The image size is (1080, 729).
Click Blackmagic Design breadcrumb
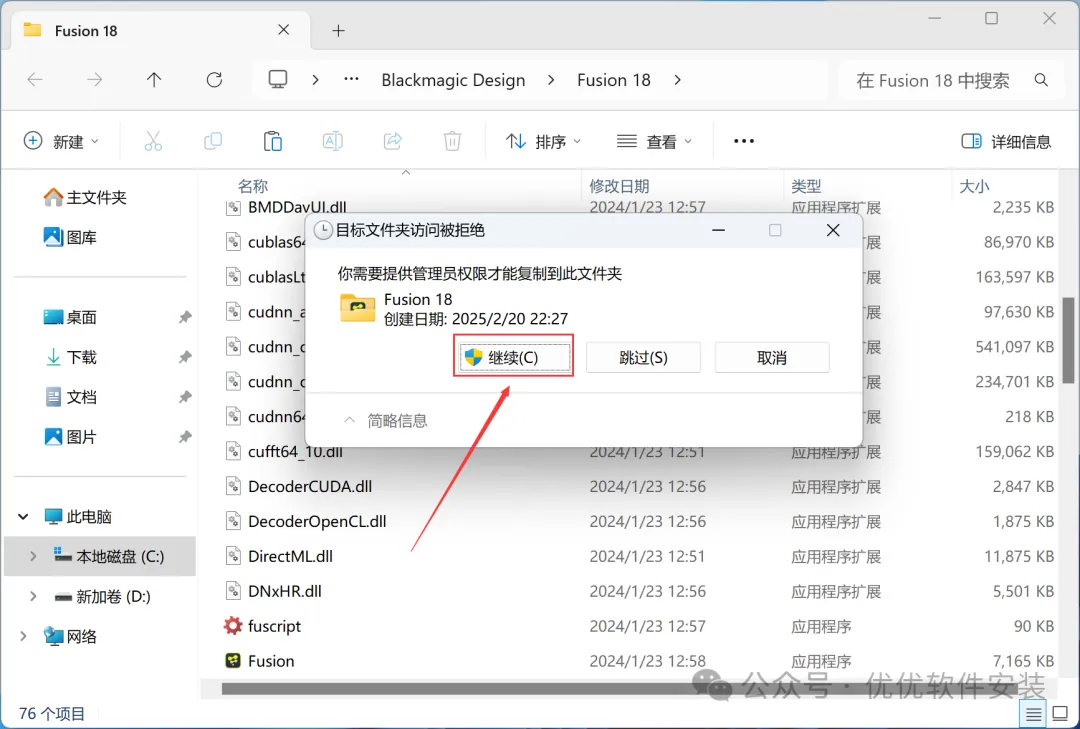pyautogui.click(x=453, y=80)
